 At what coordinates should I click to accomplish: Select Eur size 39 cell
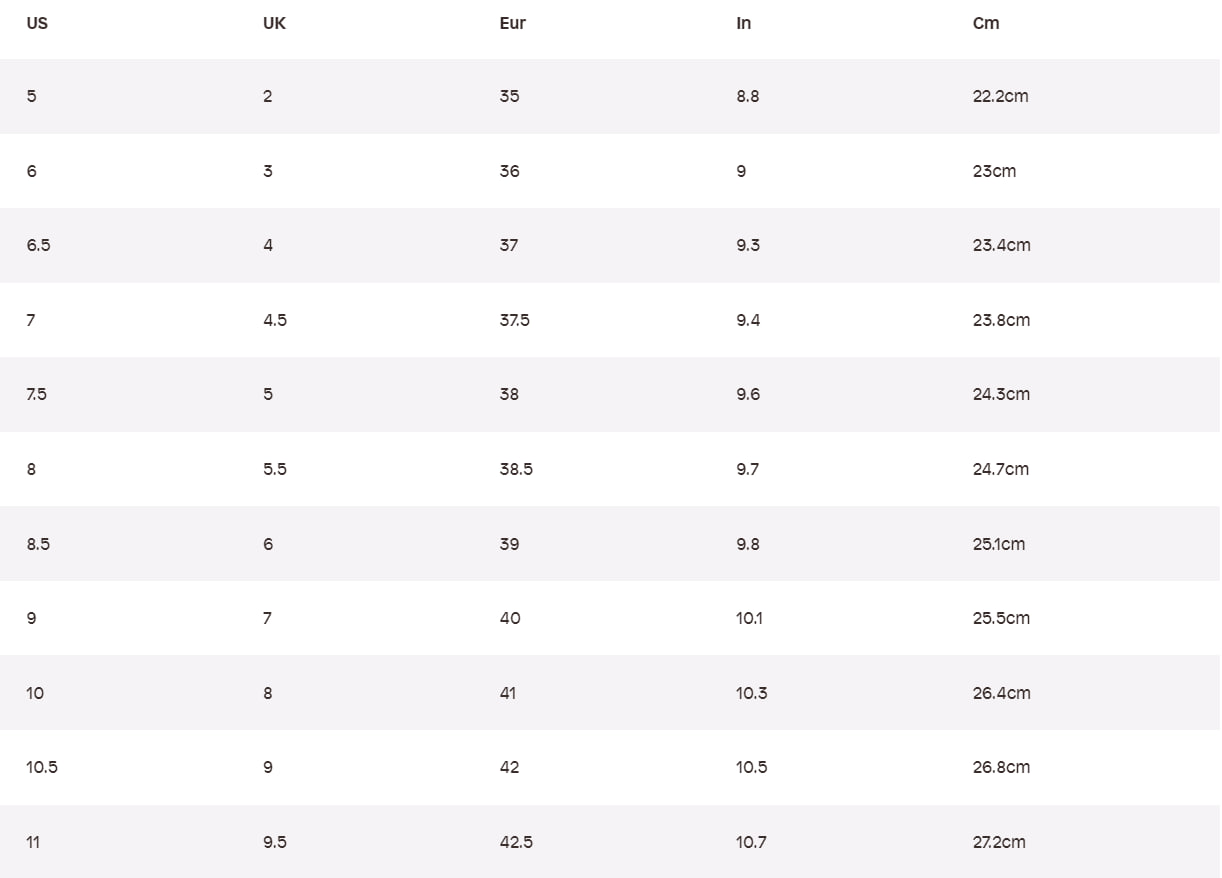[510, 544]
